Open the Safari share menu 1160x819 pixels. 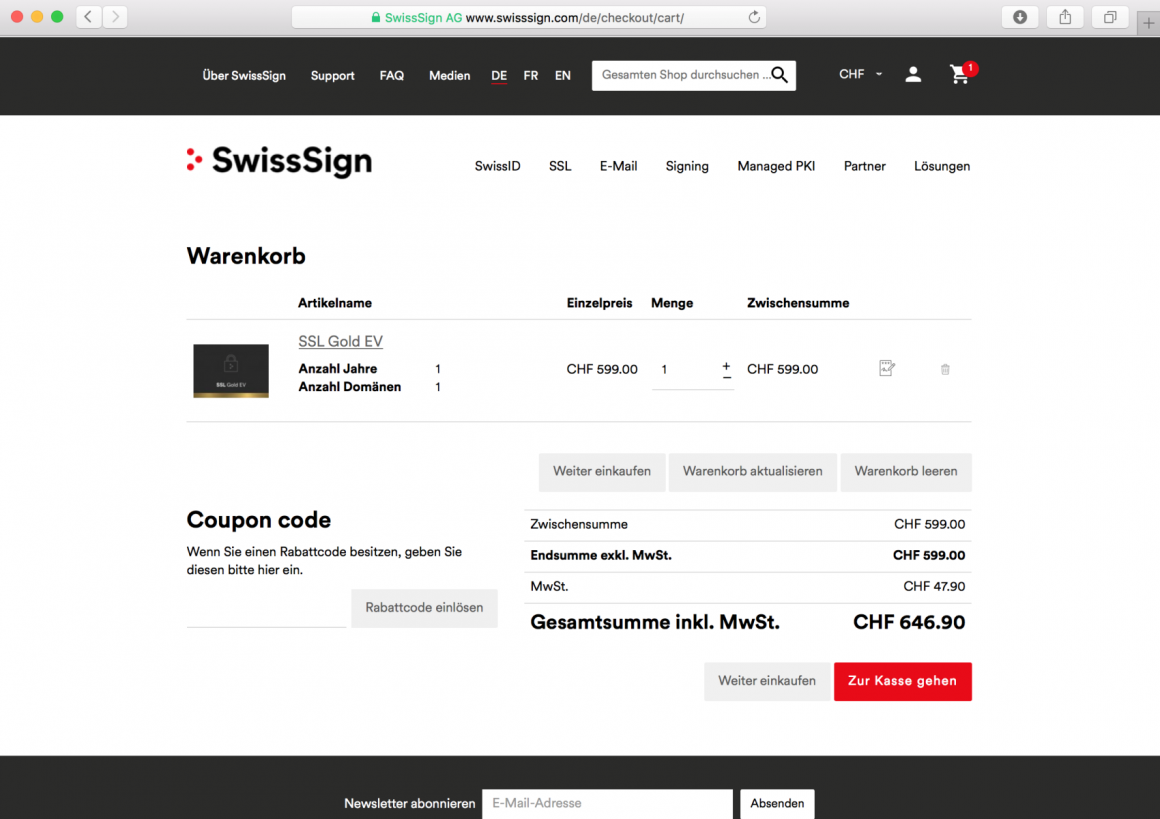[x=1065, y=17]
